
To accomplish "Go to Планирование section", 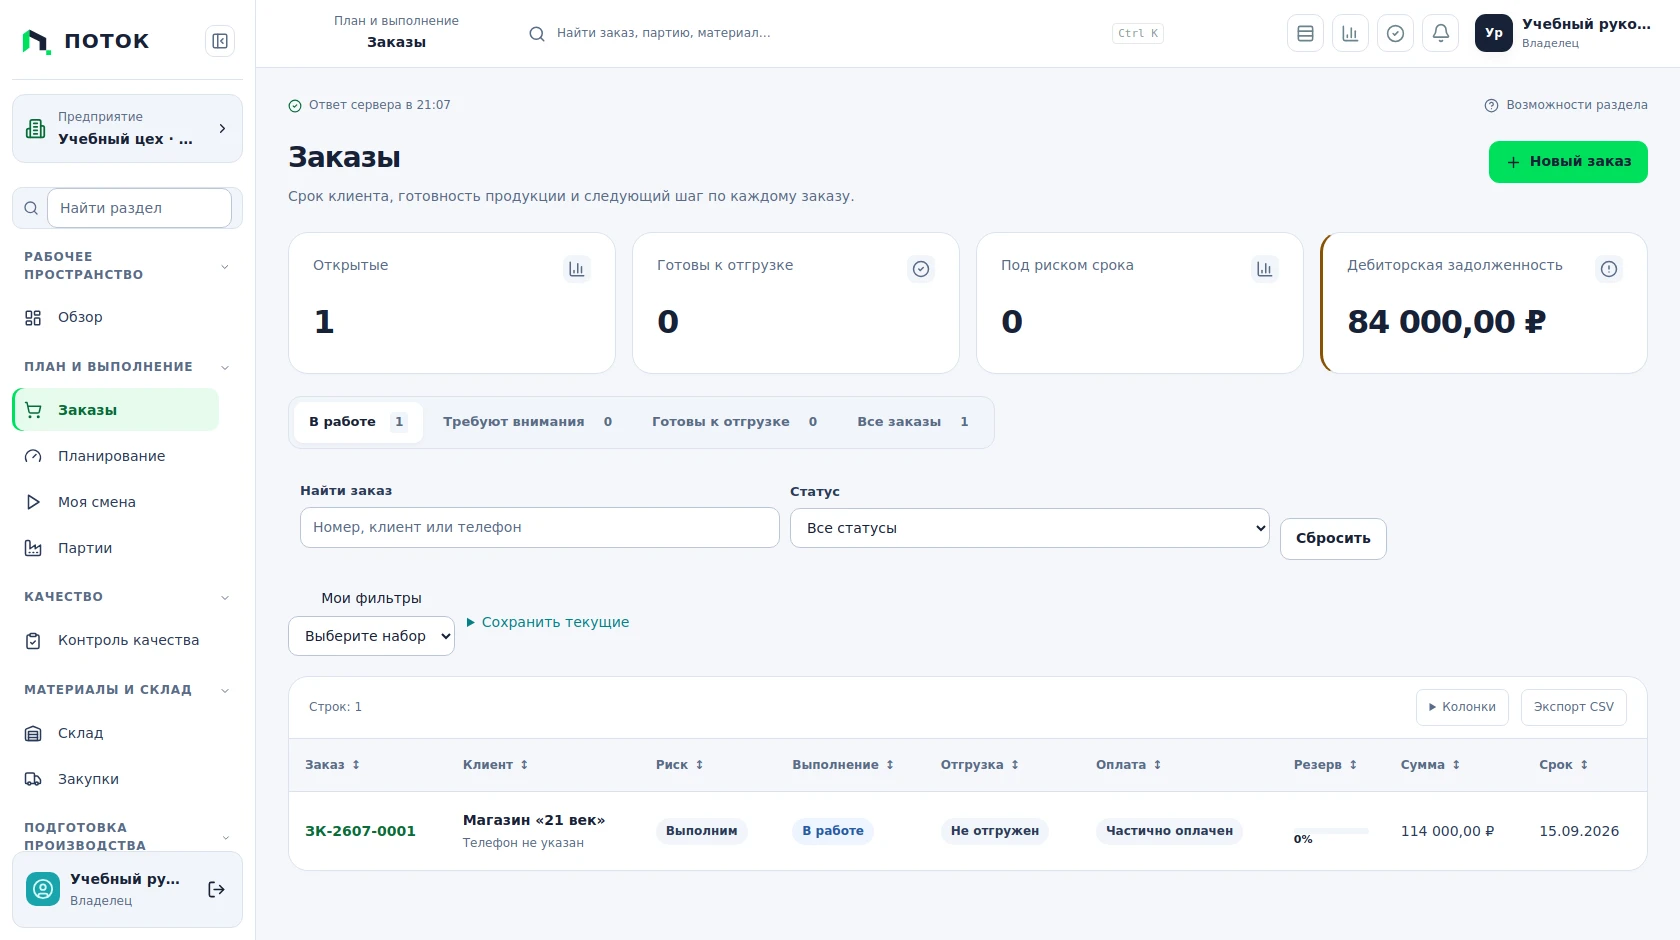I will coord(115,456).
